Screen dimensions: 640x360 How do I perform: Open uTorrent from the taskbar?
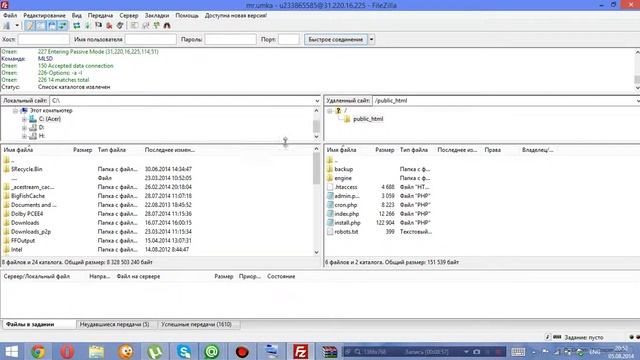(x=155, y=351)
